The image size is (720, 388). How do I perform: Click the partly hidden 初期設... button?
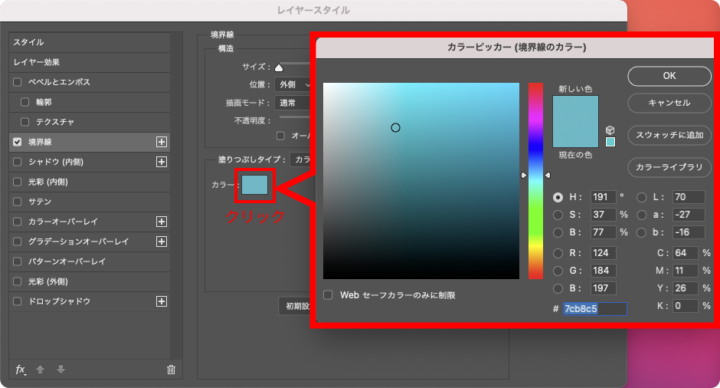295,306
